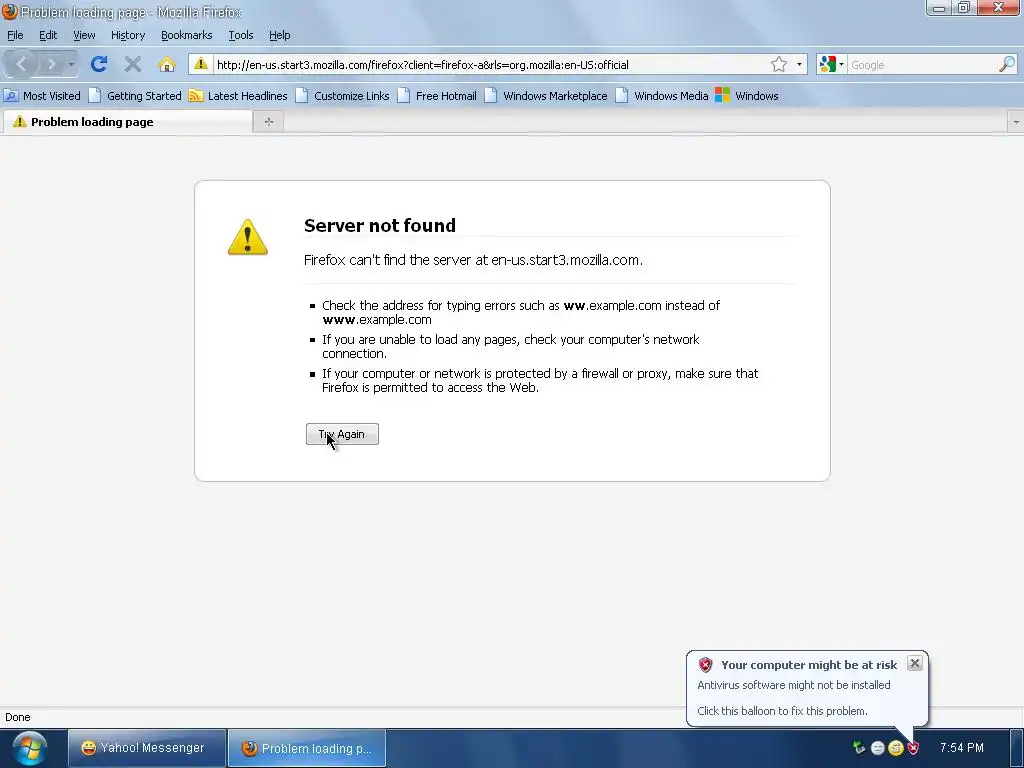Click the grey round tray icon
This screenshot has height=768, width=1024.
pyautogui.click(x=878, y=748)
